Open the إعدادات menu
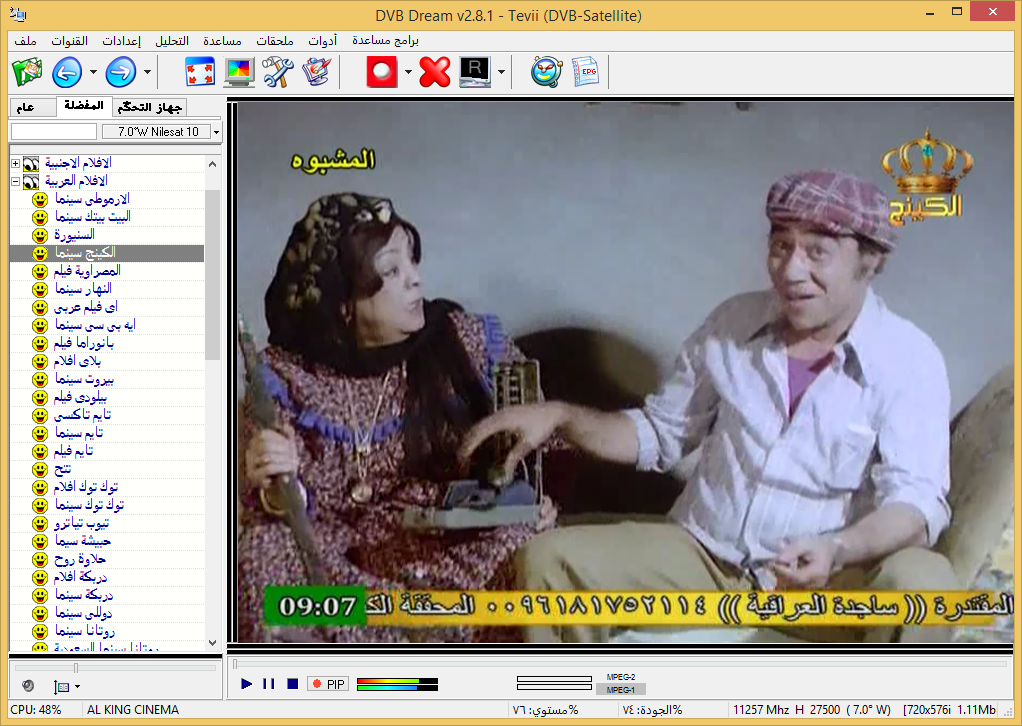The width and height of the screenshot is (1022, 726). (x=121, y=40)
